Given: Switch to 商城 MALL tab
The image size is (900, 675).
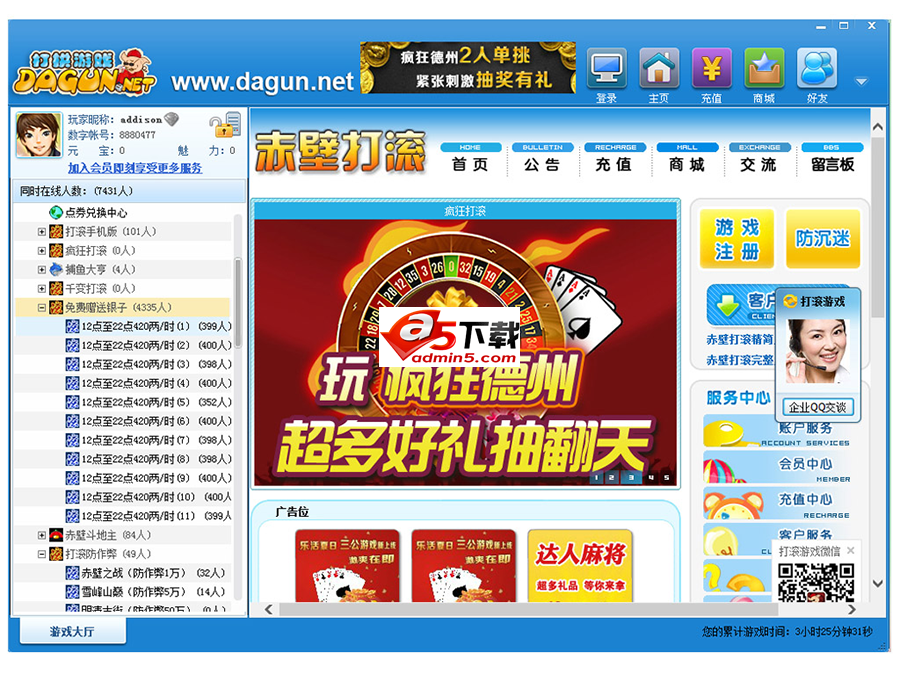Looking at the screenshot, I should (x=686, y=158).
